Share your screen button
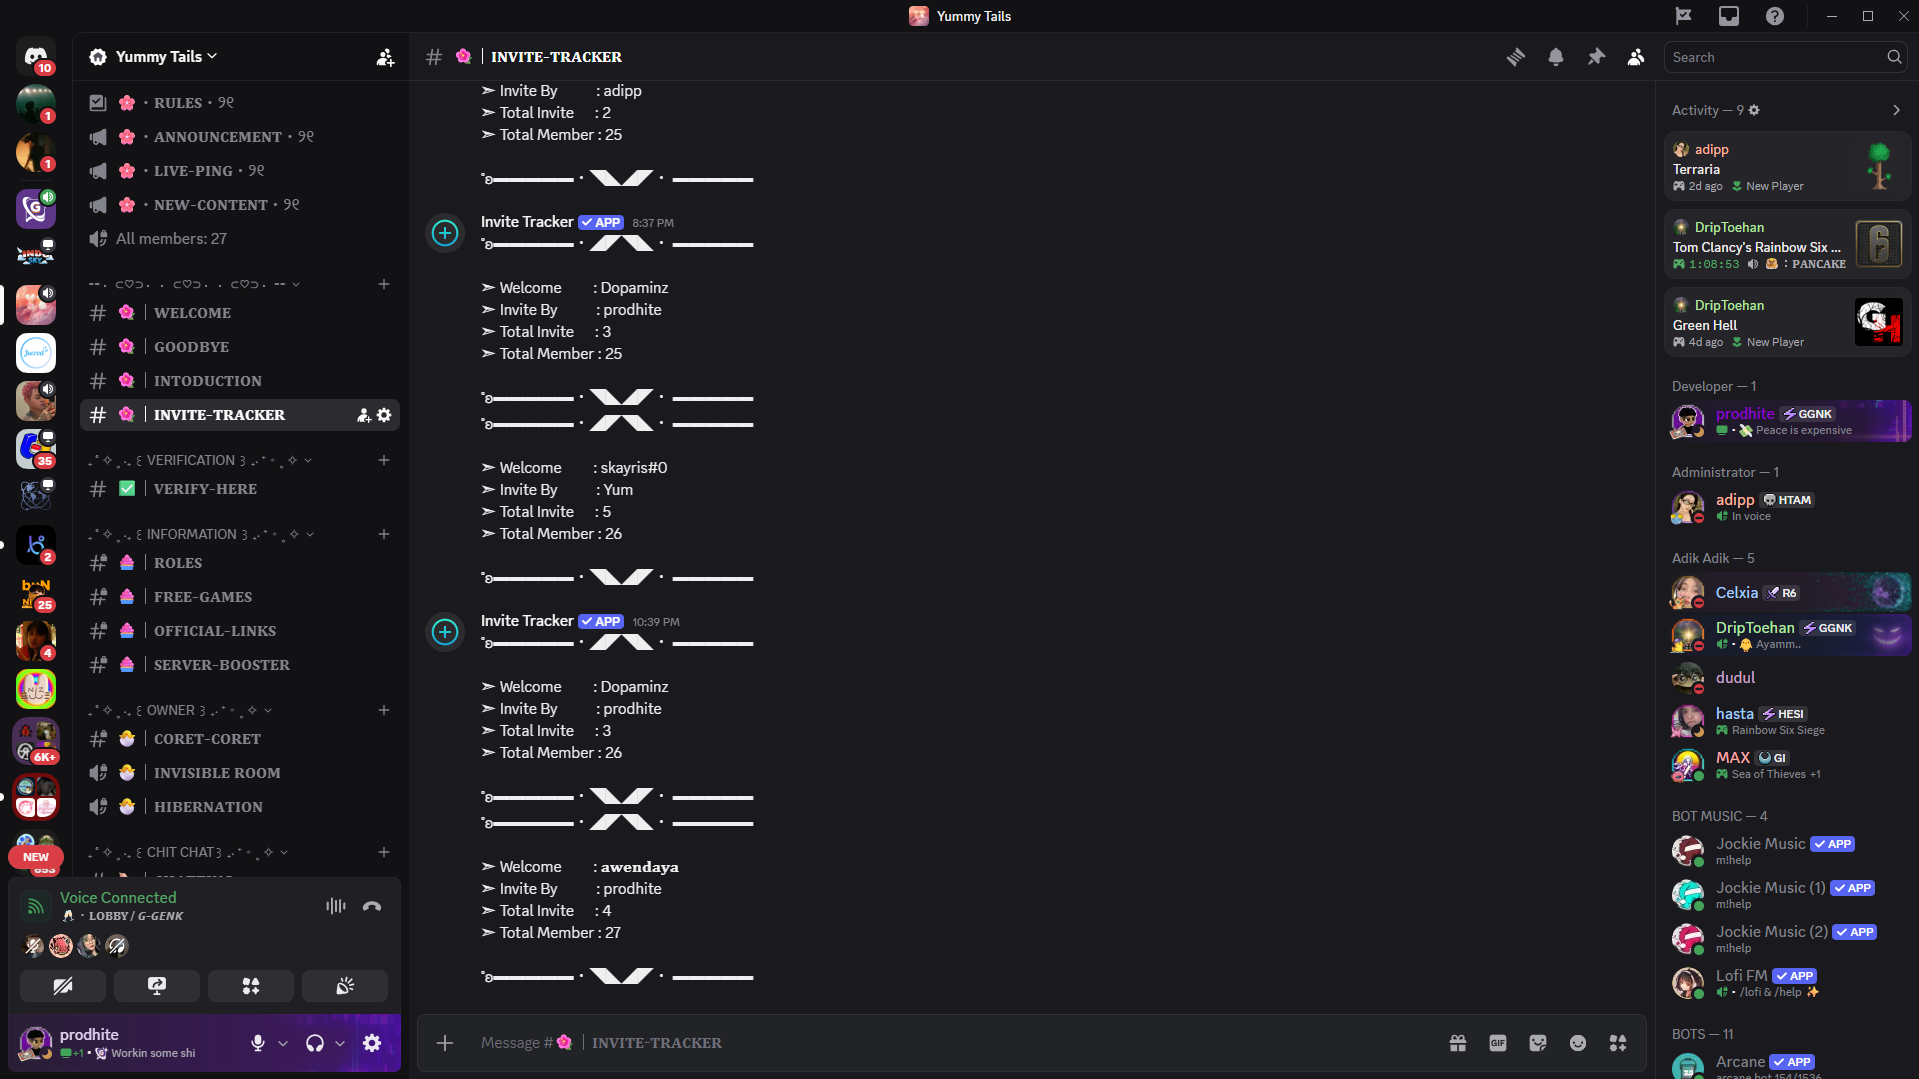The height and width of the screenshot is (1079, 1919). [157, 986]
